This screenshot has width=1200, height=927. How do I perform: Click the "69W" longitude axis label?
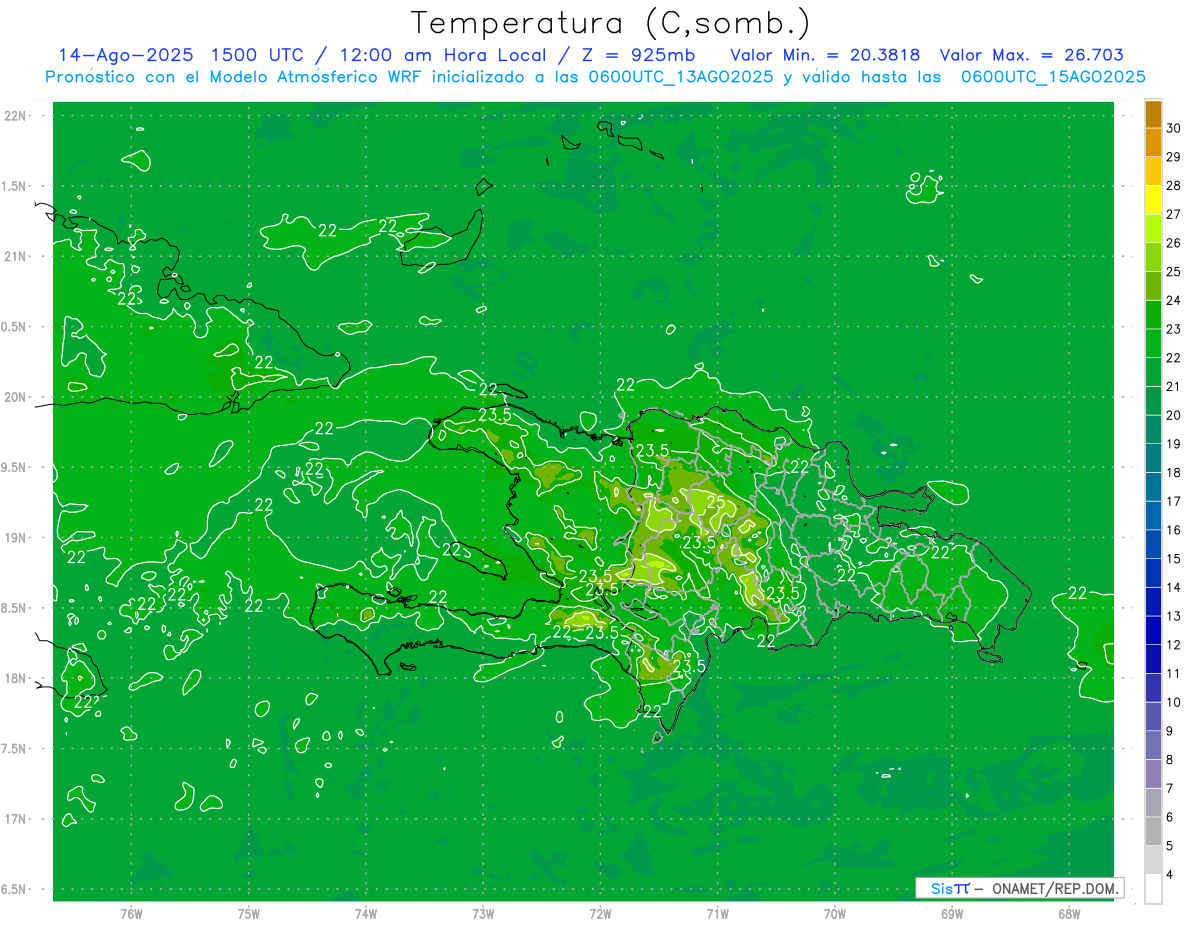pyautogui.click(x=952, y=913)
